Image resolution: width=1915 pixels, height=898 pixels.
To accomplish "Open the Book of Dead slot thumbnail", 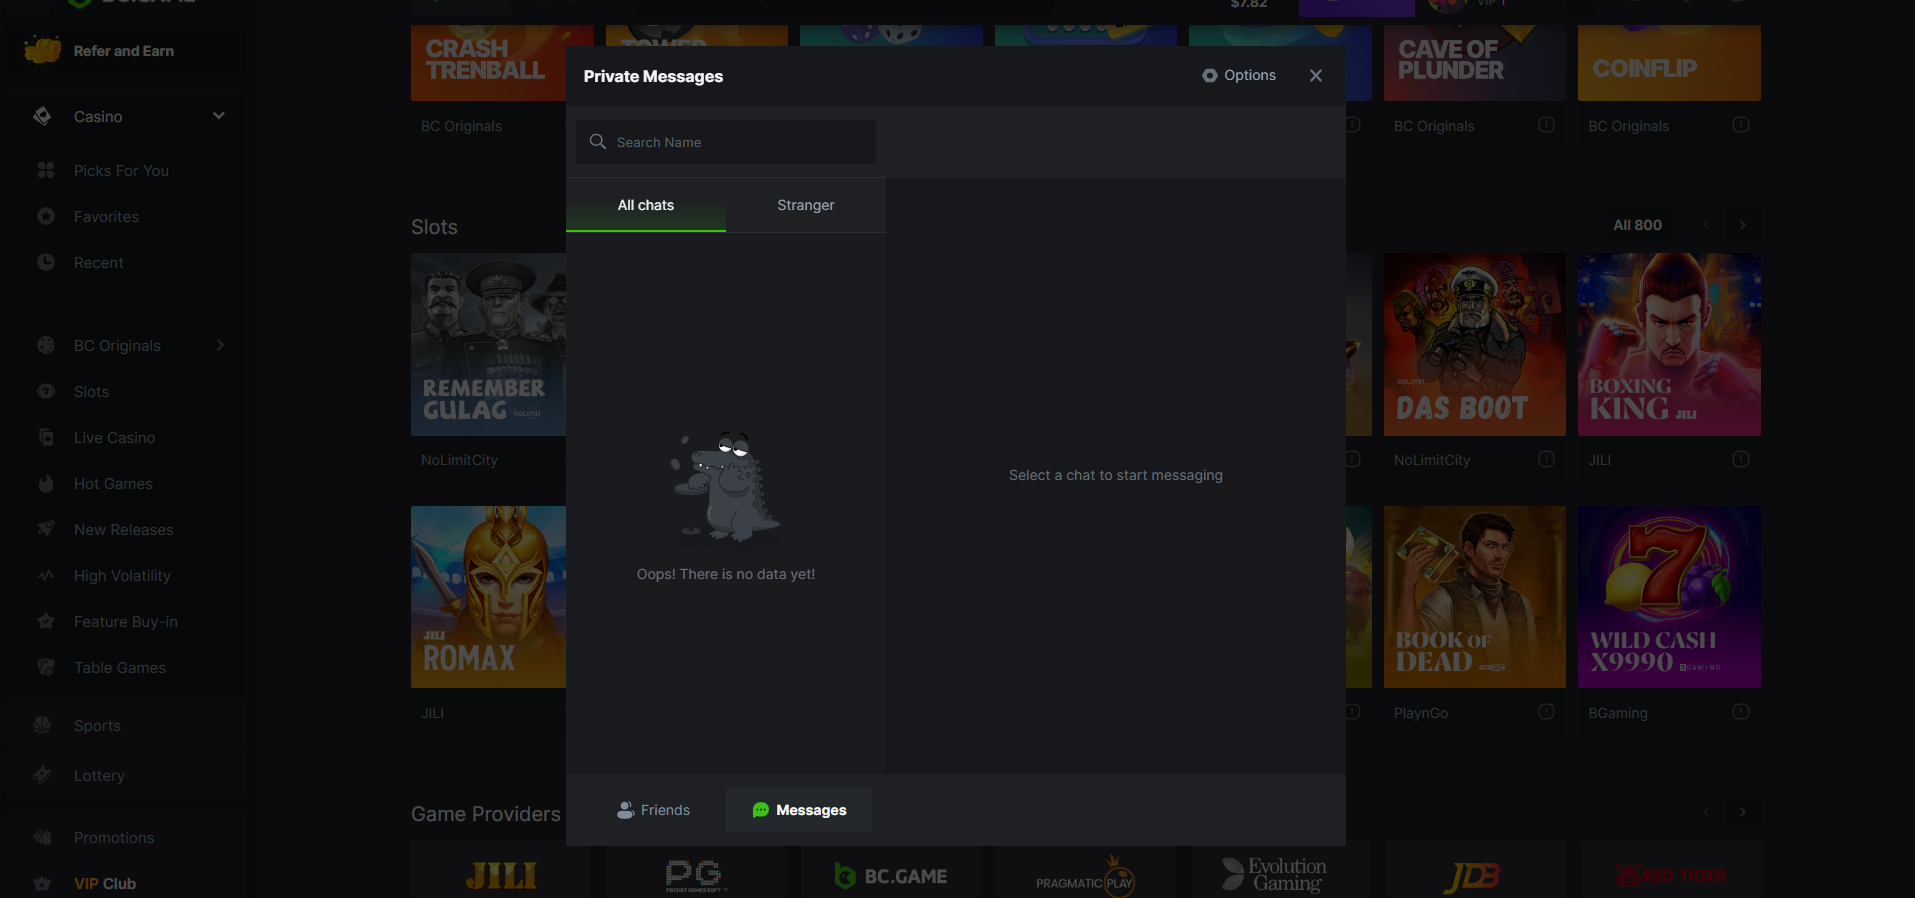I will coord(1474,597).
